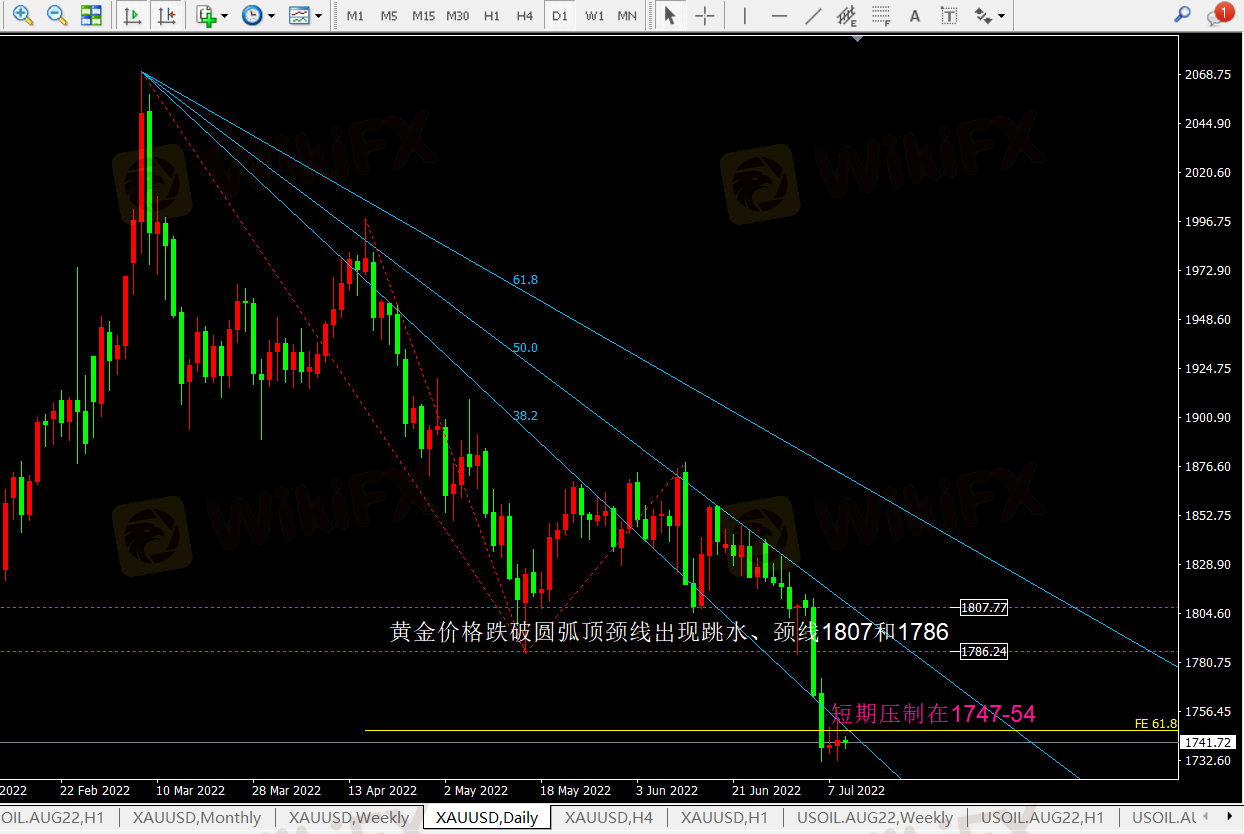This screenshot has width=1244, height=834.
Task: Choose the trendline drawing tool
Action: coord(814,15)
